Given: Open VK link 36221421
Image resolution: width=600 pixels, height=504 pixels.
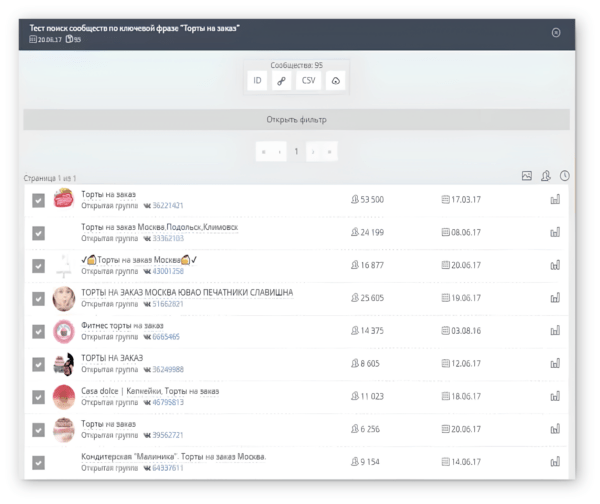Looking at the screenshot, I should pos(168,206).
